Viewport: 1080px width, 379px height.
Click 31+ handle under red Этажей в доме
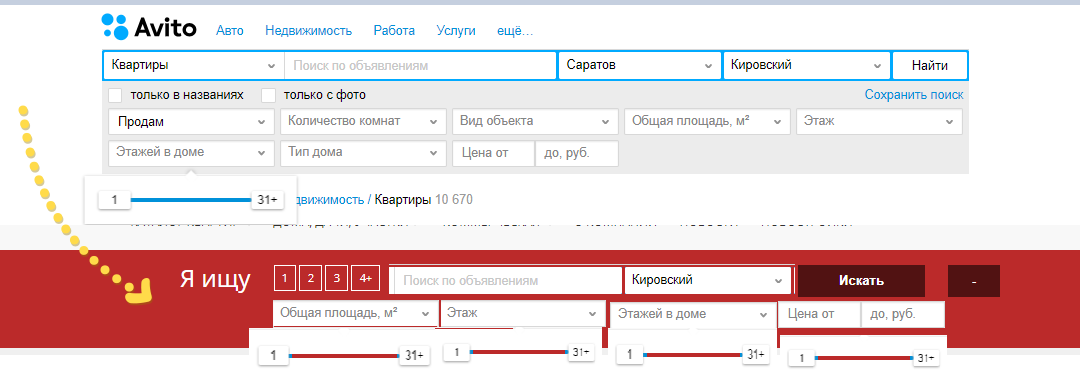pyautogui.click(x=756, y=355)
